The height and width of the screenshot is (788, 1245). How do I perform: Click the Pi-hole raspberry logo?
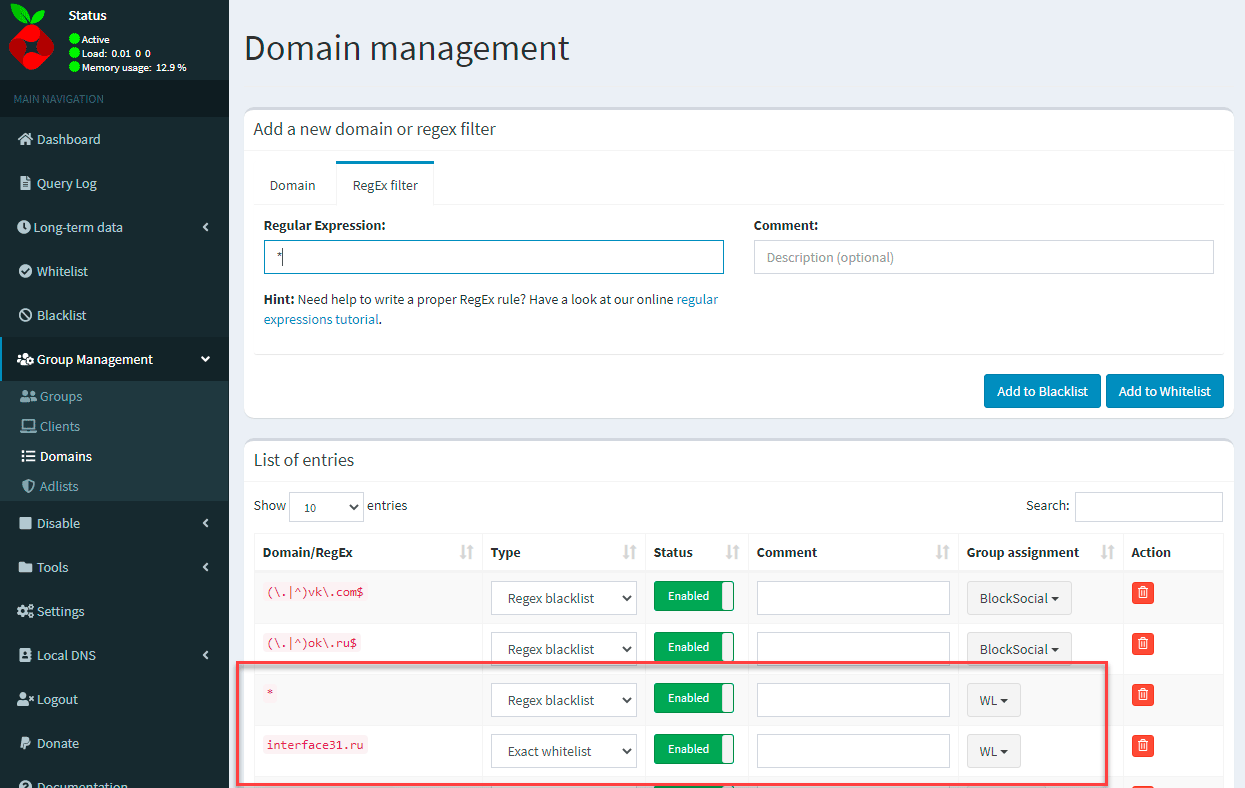point(31,40)
